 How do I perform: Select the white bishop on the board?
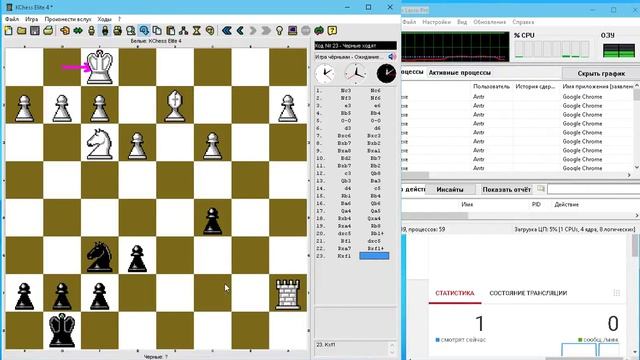tap(175, 106)
